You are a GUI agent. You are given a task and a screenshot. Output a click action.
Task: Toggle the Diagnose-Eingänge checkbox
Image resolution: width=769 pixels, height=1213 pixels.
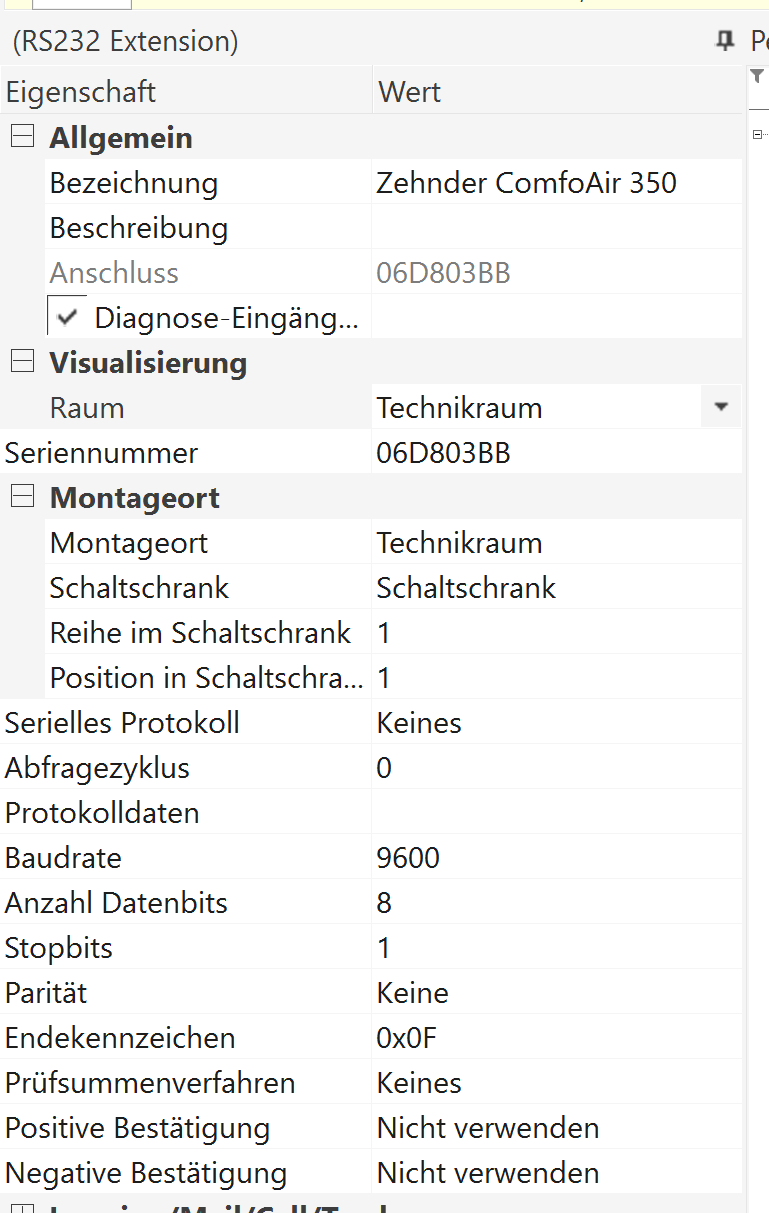68,318
